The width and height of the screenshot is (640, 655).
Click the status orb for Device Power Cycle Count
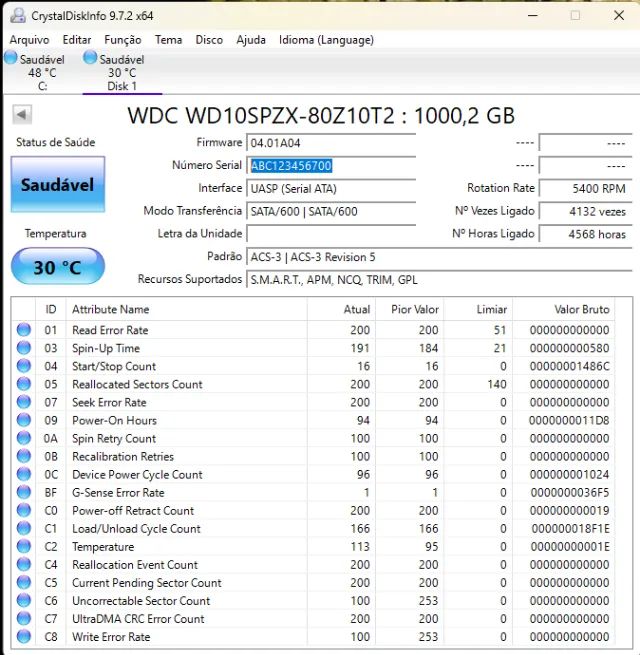[24, 474]
